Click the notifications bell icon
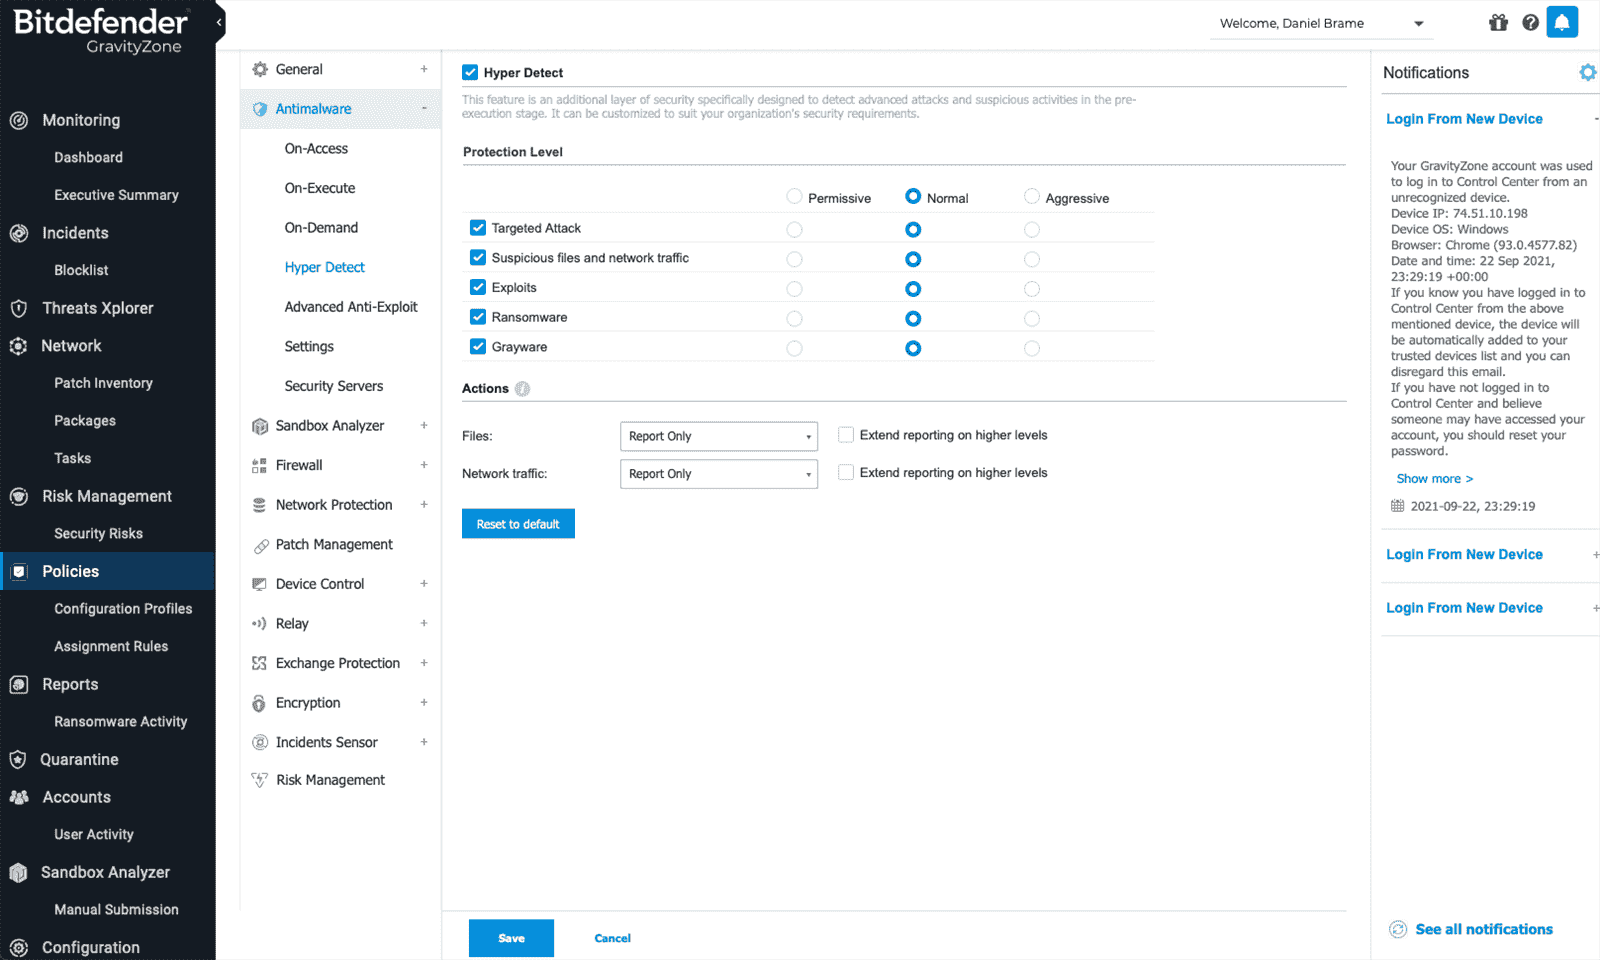The height and width of the screenshot is (960, 1600). click(x=1562, y=22)
